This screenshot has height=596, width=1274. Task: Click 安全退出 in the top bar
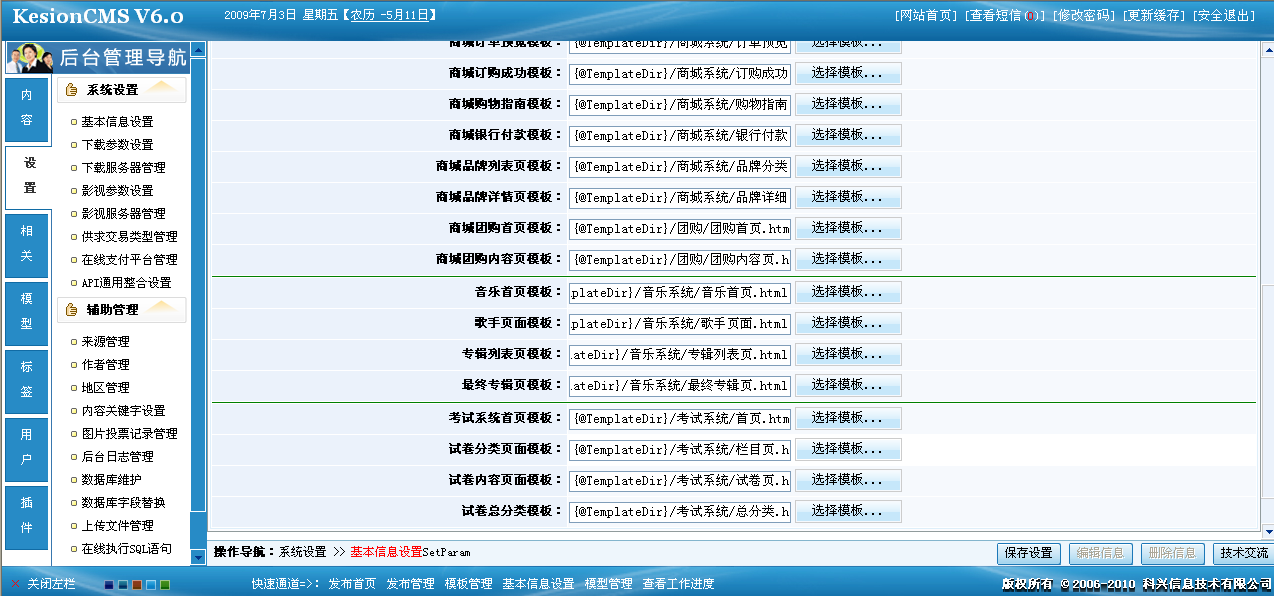(x=1228, y=15)
